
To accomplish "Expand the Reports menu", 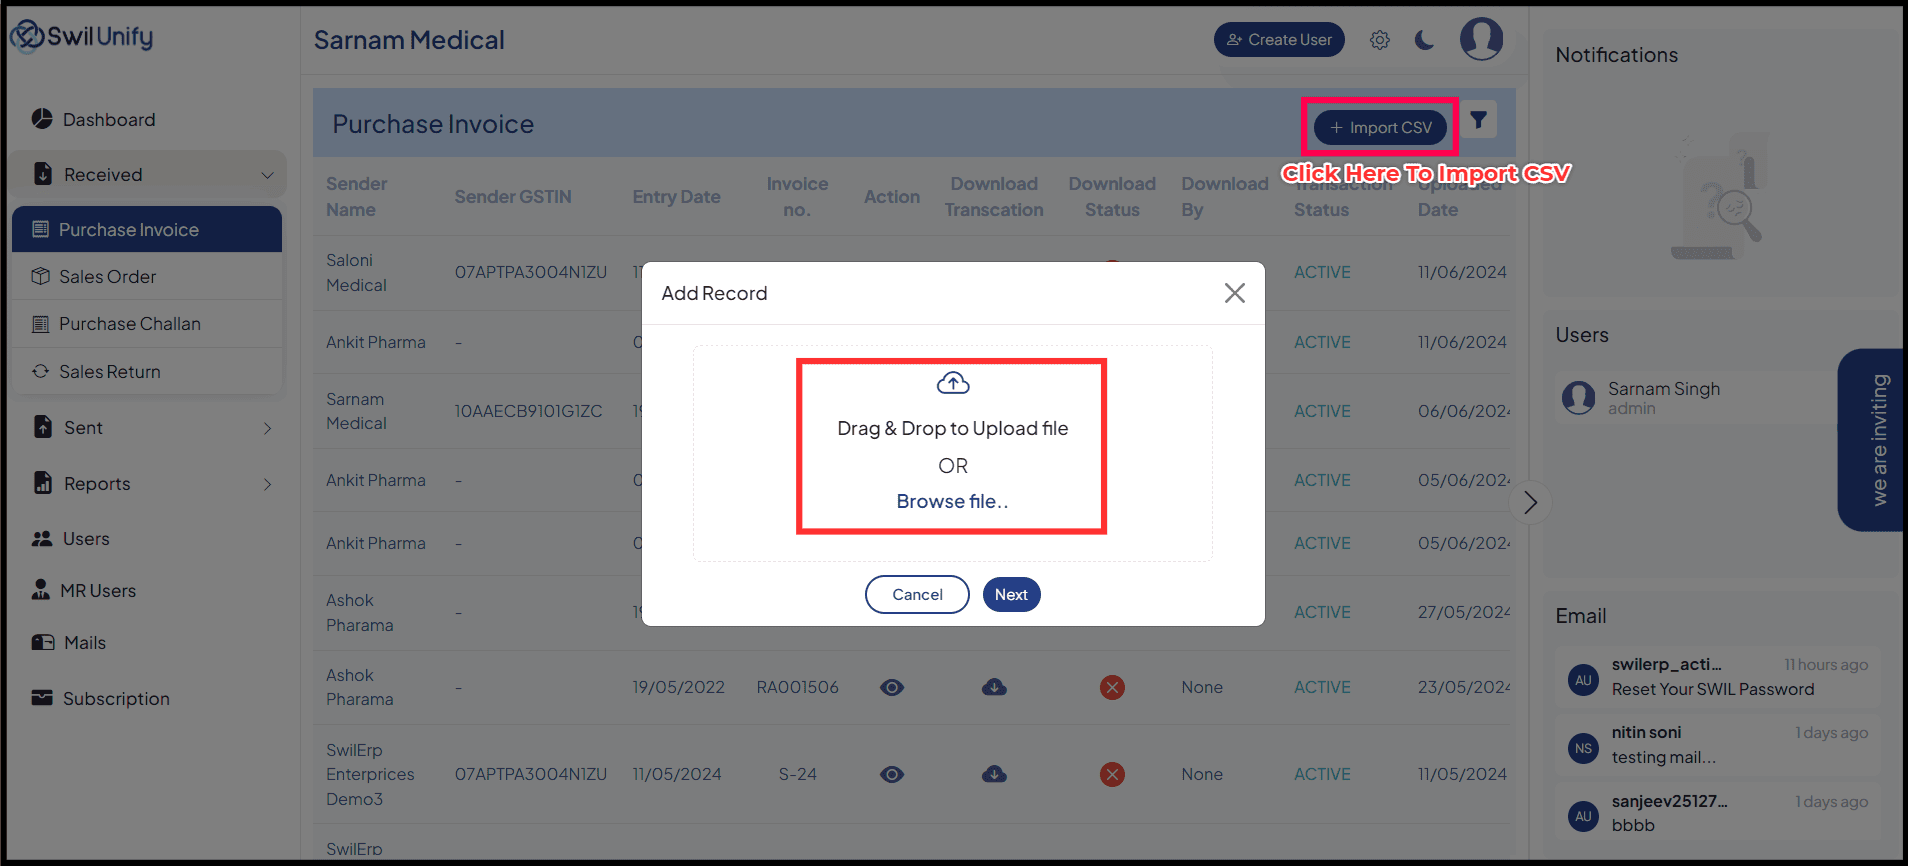I will [148, 484].
